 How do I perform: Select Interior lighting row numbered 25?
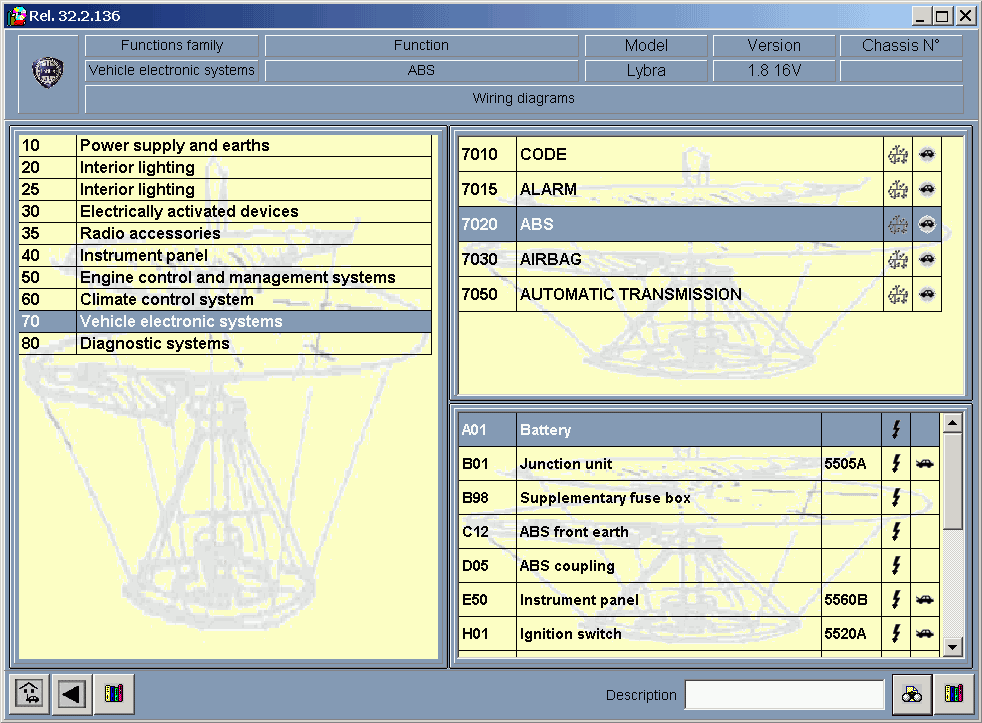click(x=225, y=189)
